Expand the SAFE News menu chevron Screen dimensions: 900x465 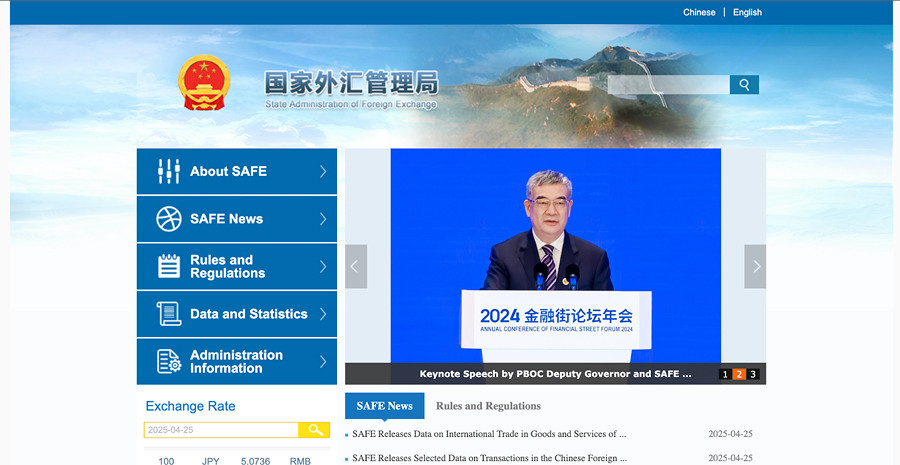(323, 219)
